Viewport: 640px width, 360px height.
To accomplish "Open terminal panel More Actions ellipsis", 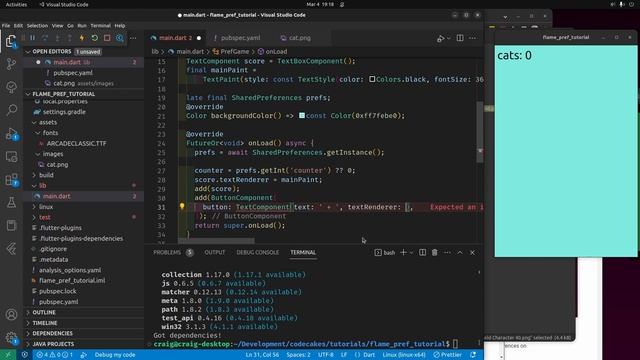I will coord(447,253).
